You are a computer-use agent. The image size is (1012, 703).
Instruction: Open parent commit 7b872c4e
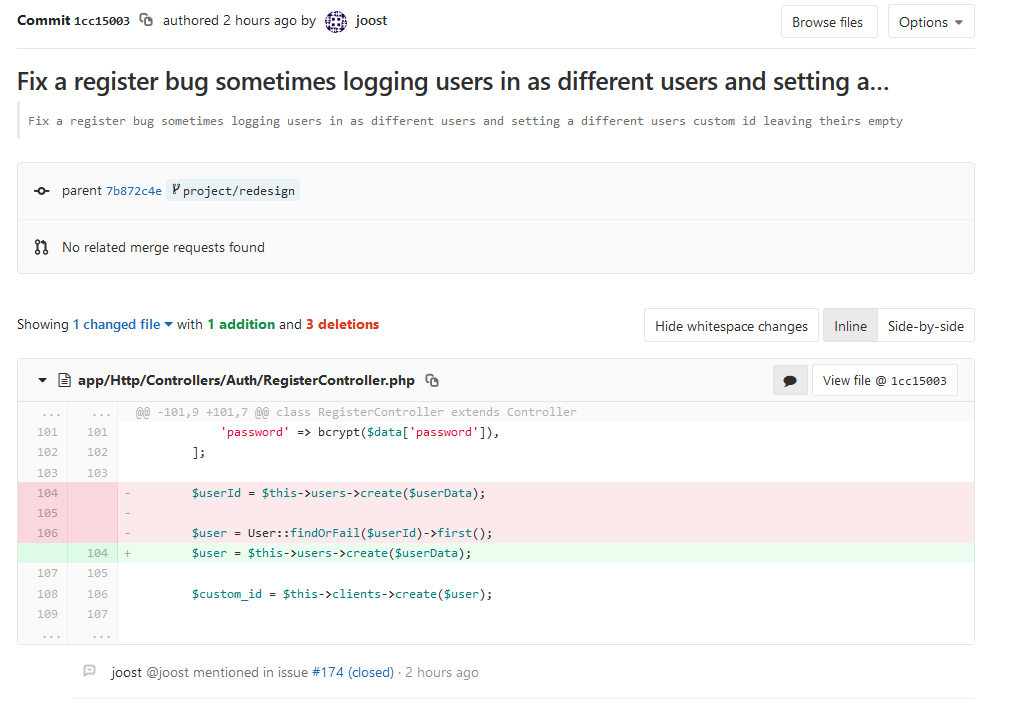pyautogui.click(x=134, y=191)
